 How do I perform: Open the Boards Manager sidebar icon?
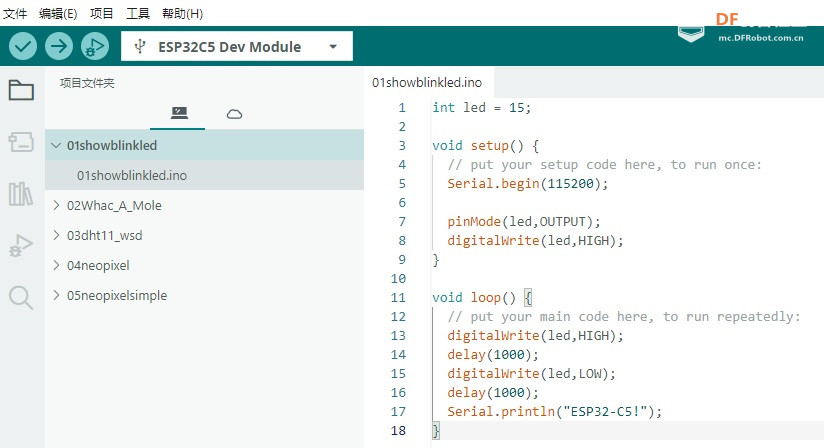[x=21, y=143]
